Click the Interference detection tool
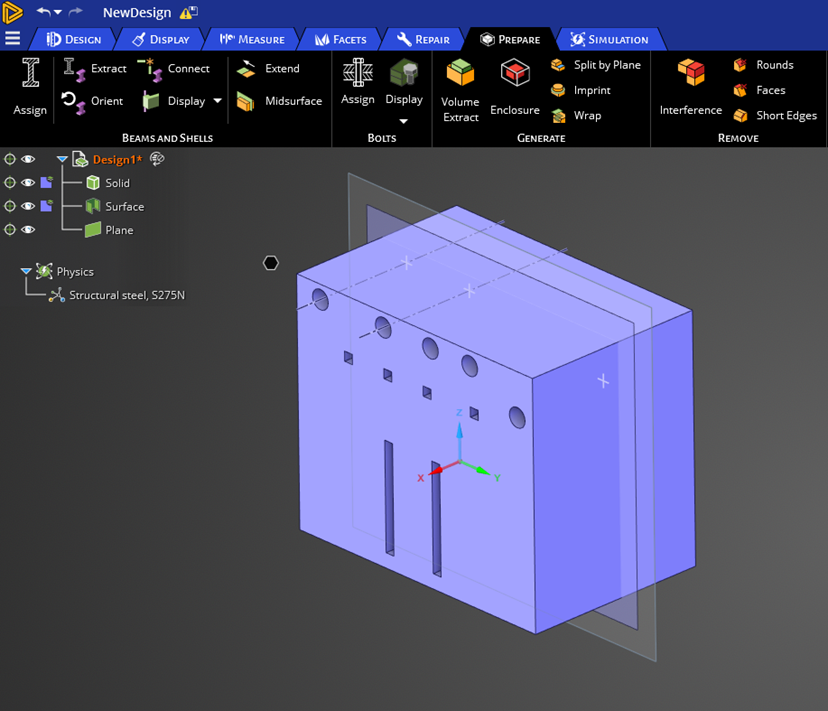828x711 pixels. [x=690, y=75]
